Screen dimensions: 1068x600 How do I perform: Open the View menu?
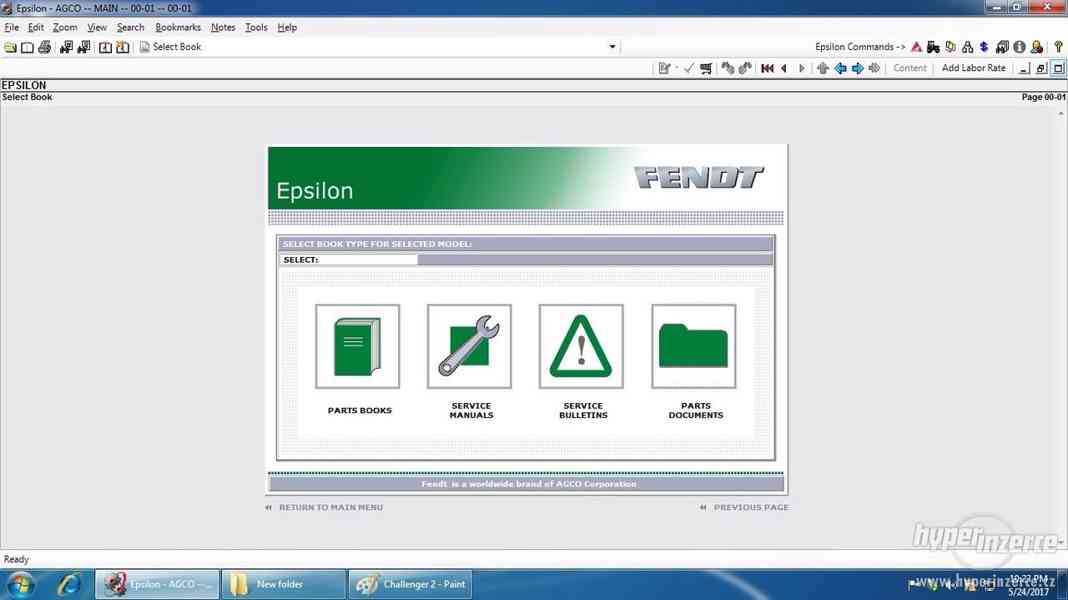point(97,27)
